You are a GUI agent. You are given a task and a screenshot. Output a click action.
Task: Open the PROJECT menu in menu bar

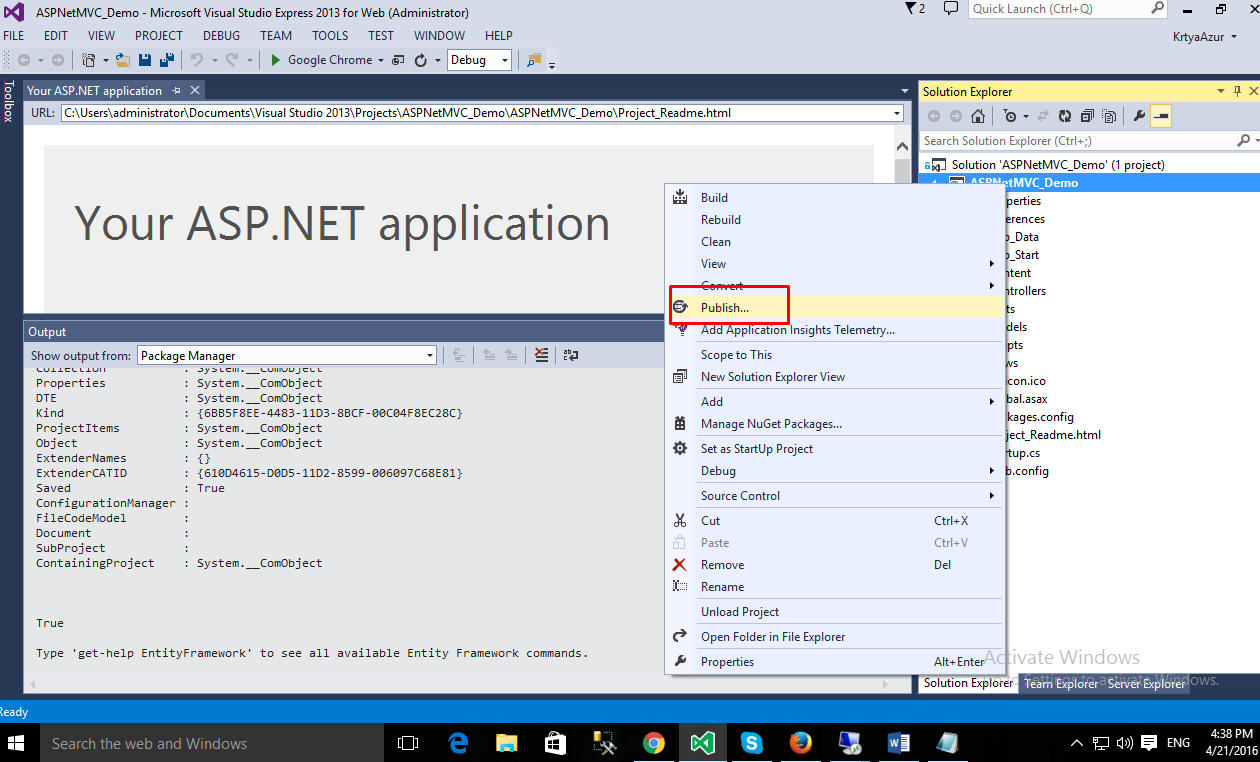click(x=159, y=35)
